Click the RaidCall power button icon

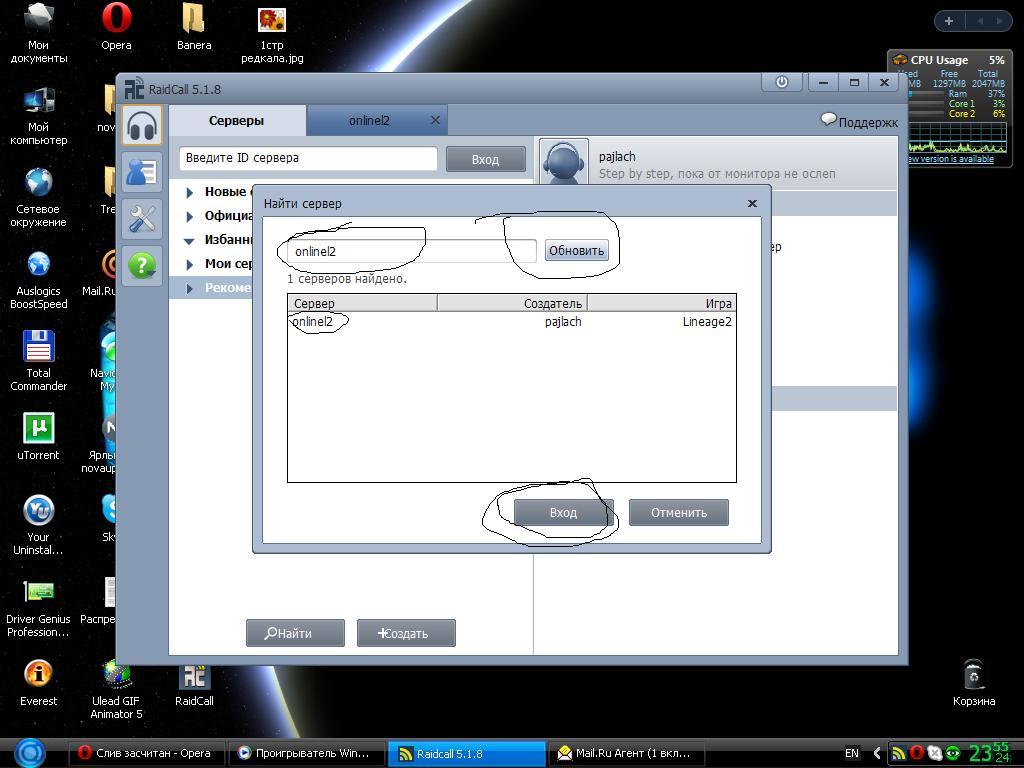tap(782, 83)
